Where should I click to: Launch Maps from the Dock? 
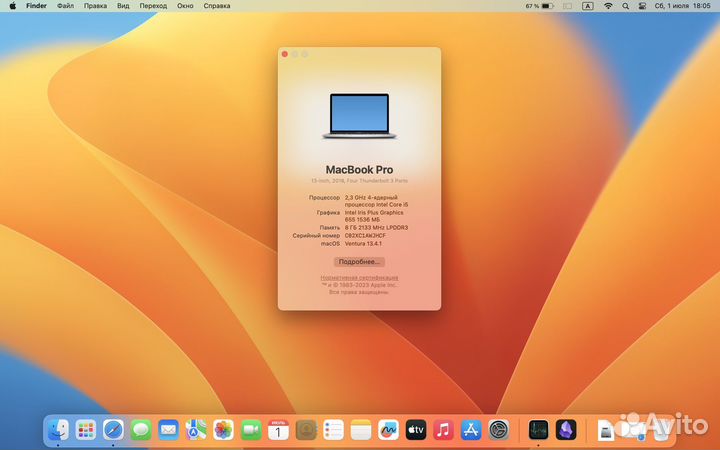(x=196, y=430)
